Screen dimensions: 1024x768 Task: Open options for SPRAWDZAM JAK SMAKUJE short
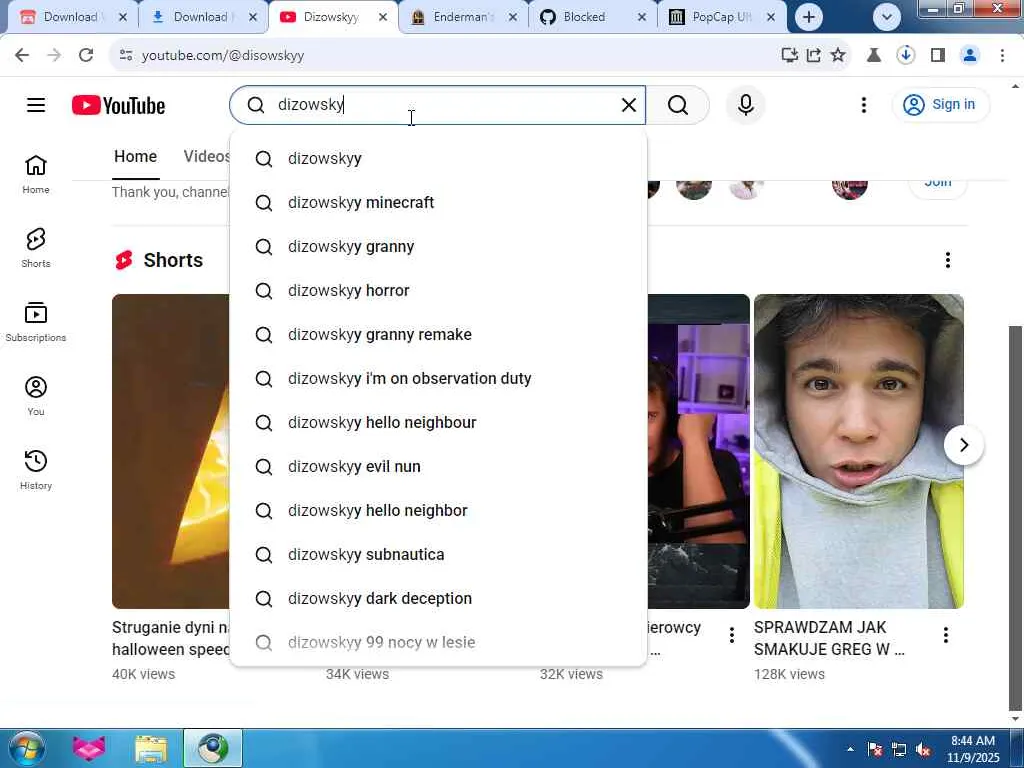tap(946, 635)
